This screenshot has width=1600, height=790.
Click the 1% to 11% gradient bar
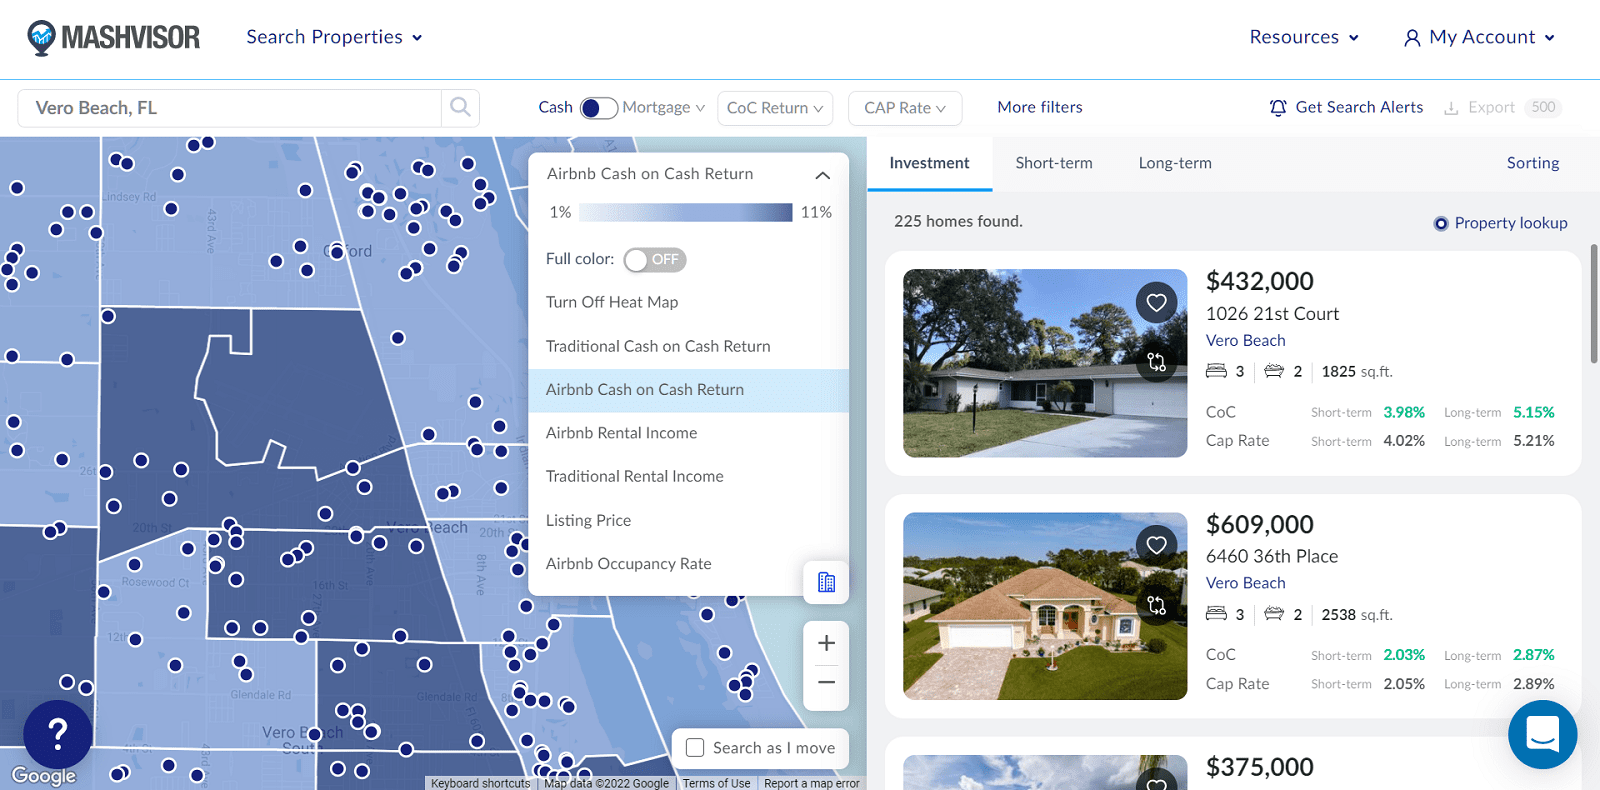(685, 212)
